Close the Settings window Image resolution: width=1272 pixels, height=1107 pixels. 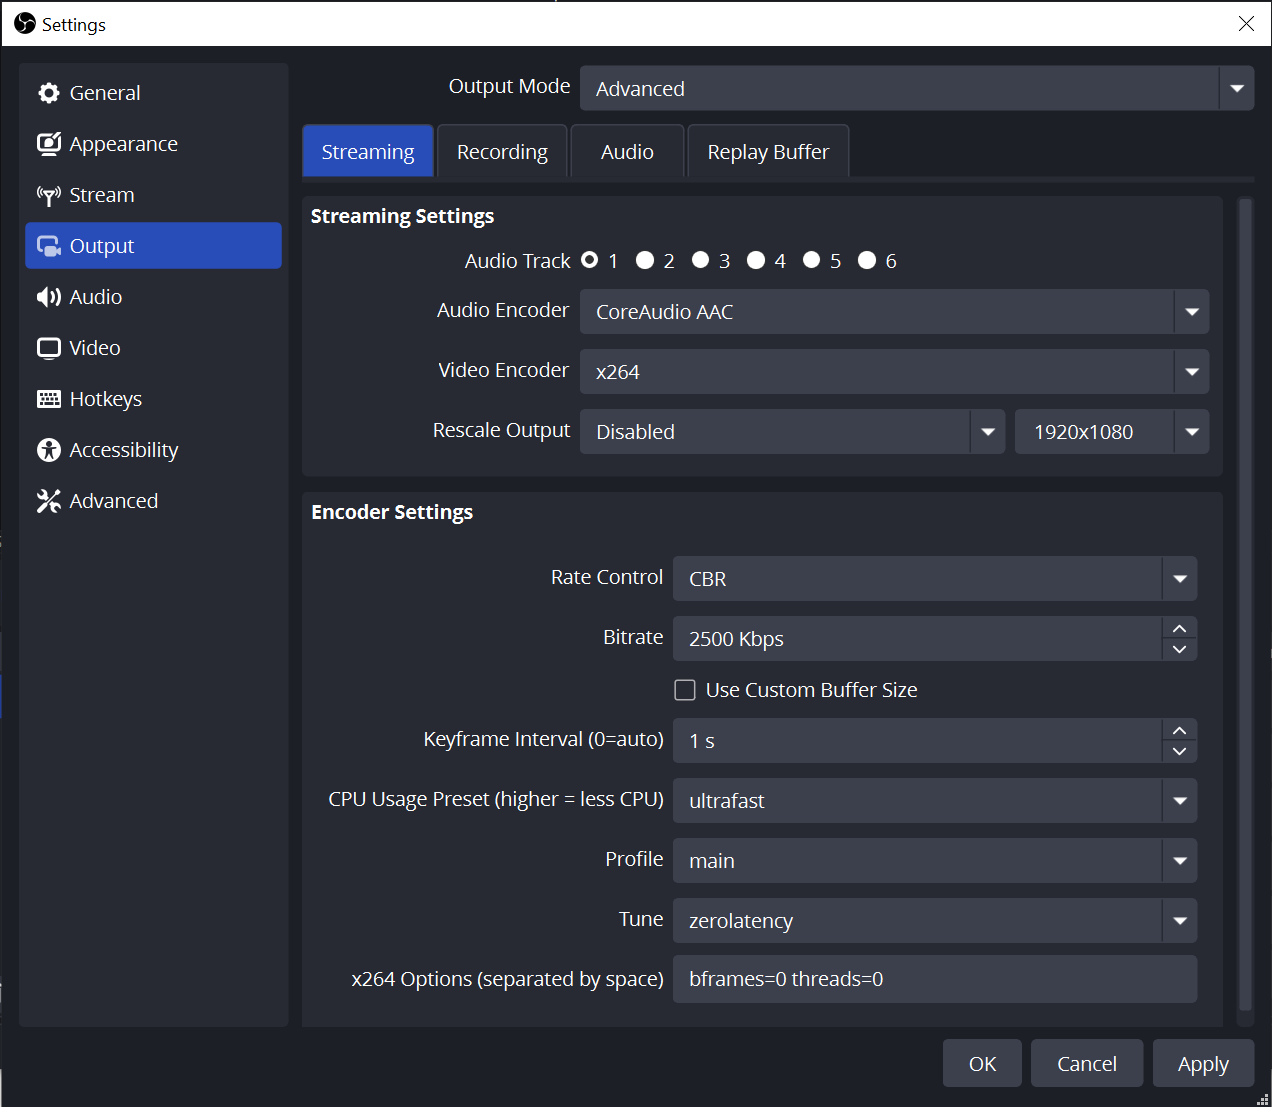[x=1246, y=23]
